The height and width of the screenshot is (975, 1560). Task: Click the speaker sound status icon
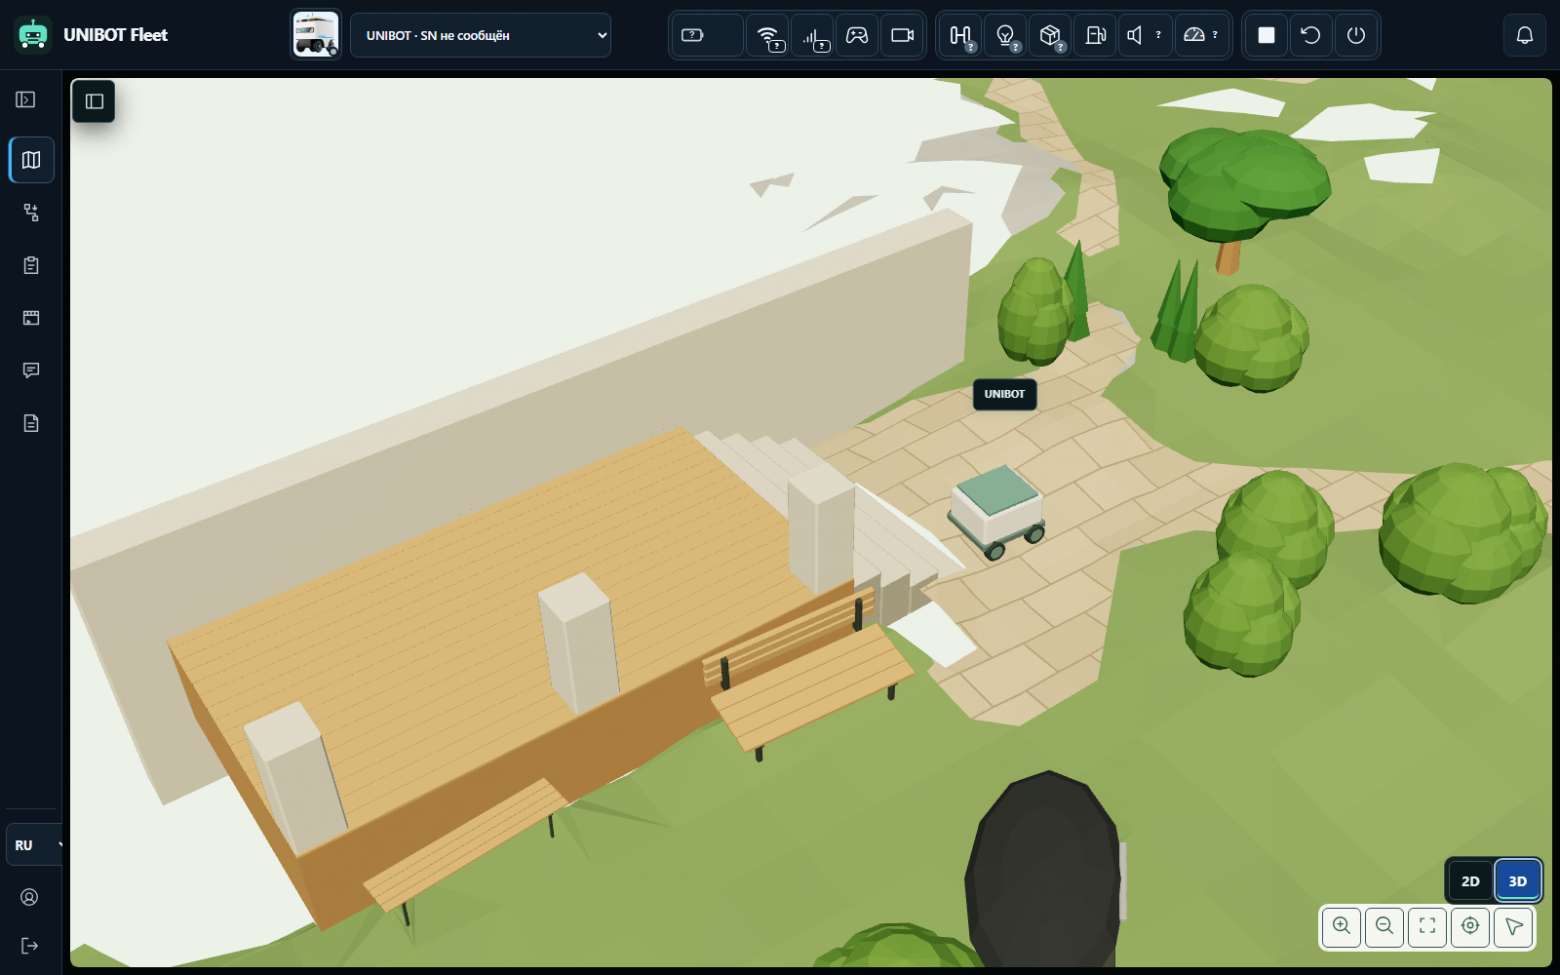pyautogui.click(x=1144, y=36)
